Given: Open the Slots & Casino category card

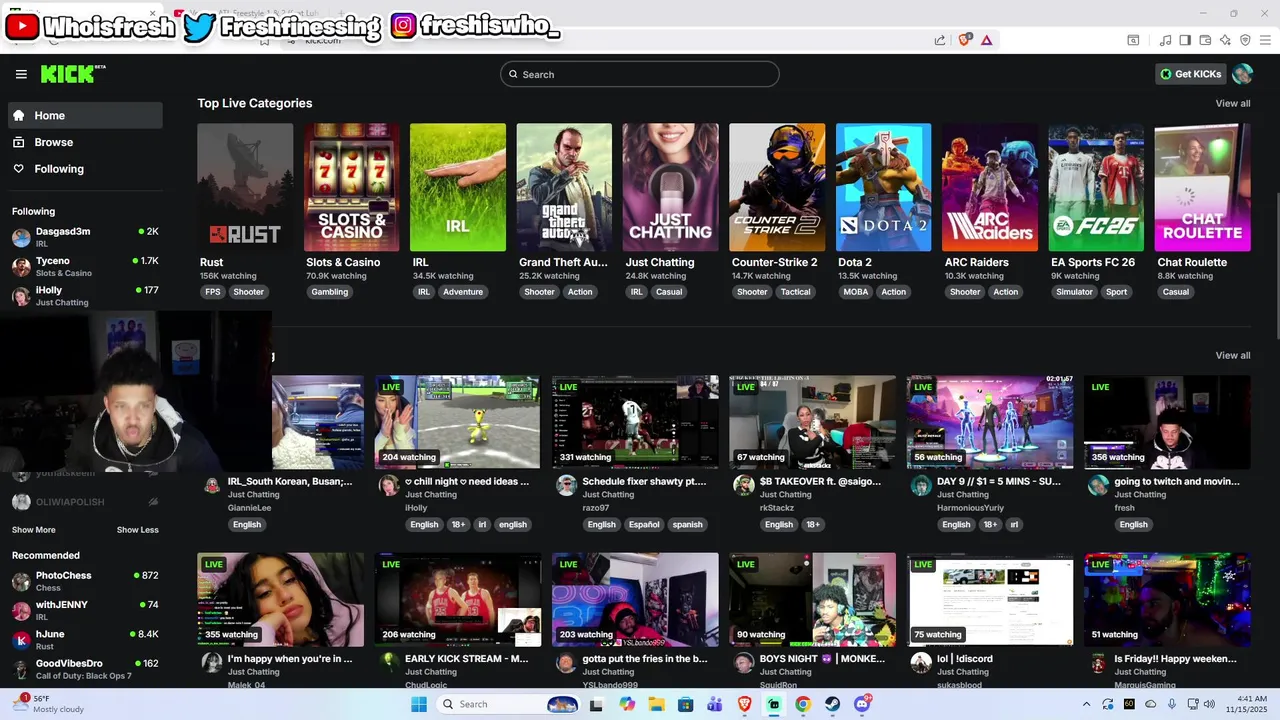Looking at the screenshot, I should (351, 187).
